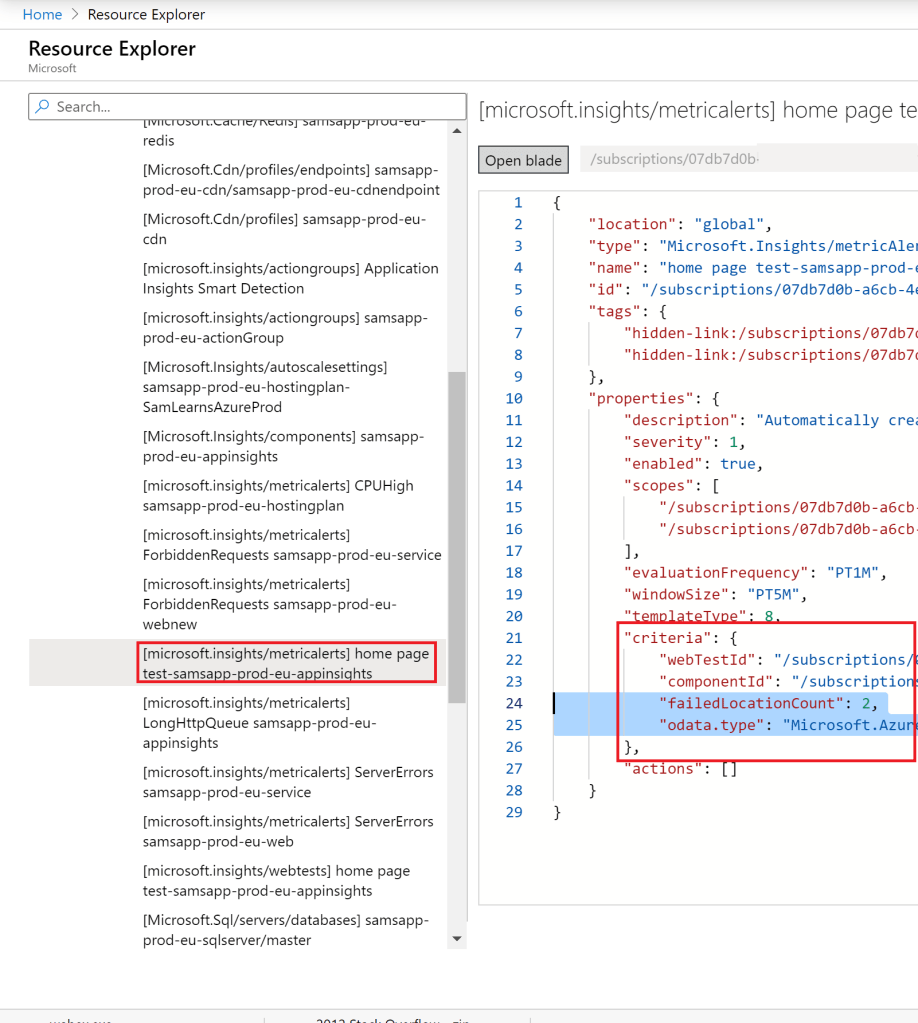918x1023 pixels.
Task: Click the resource list scrollbar thumb
Action: (457, 537)
